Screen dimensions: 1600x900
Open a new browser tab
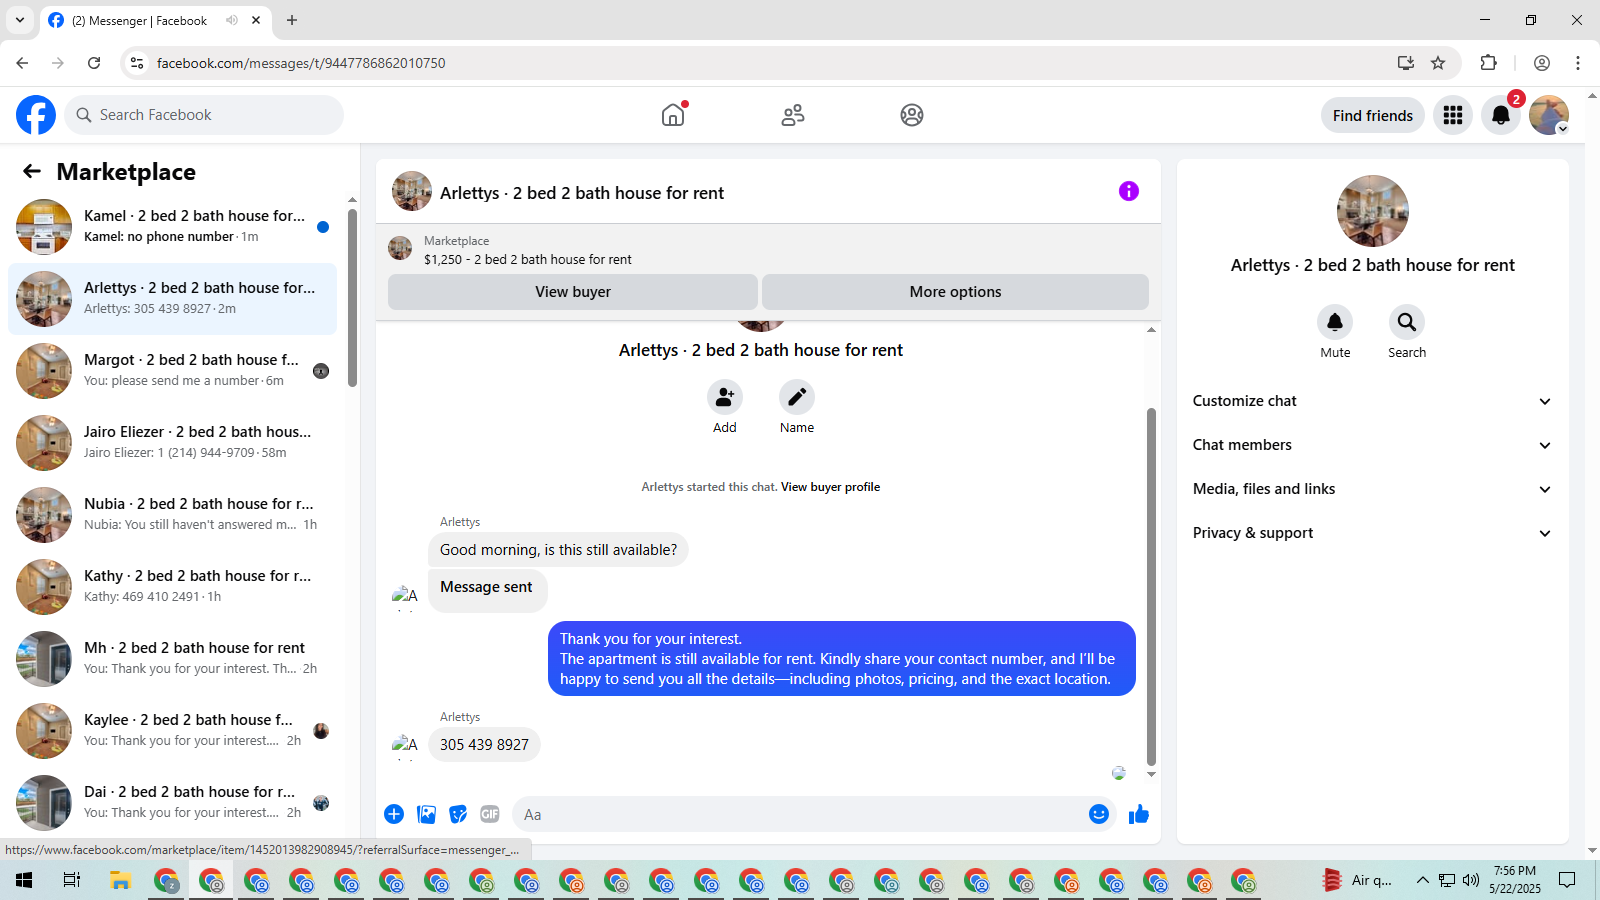coord(292,20)
